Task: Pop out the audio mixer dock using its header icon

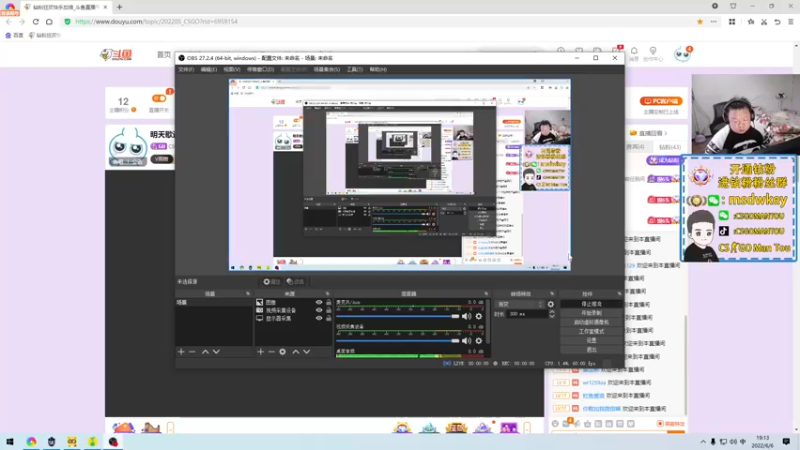Action: pos(486,294)
